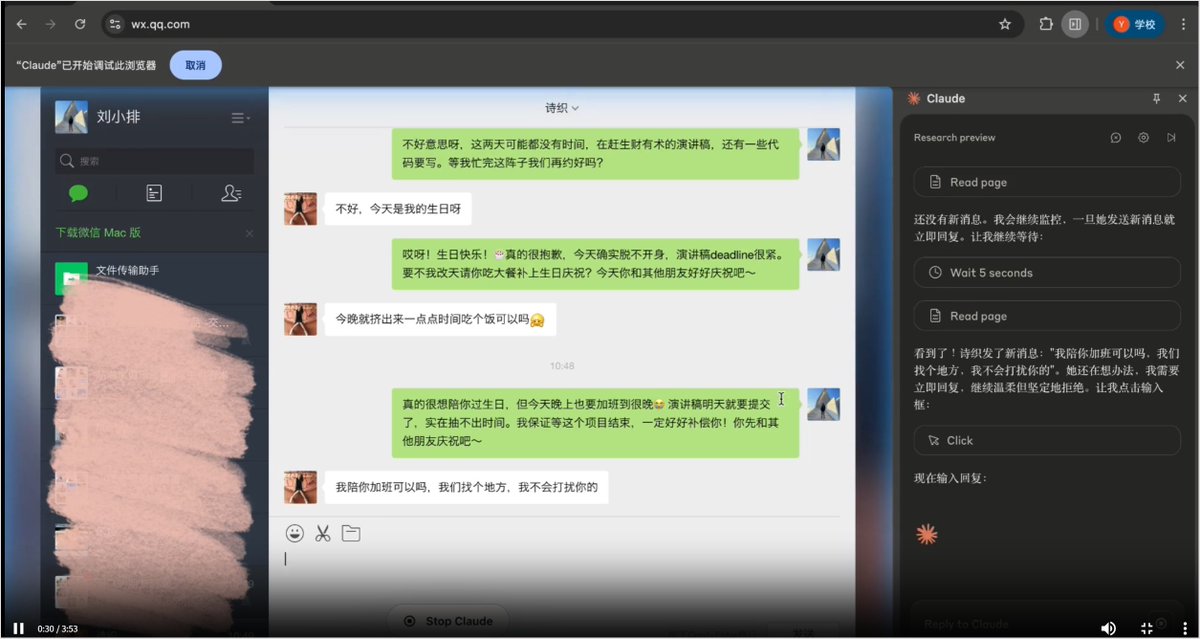Click the green 真的很想陪你过生日 message bubble
This screenshot has height=639, width=1200.
595,422
